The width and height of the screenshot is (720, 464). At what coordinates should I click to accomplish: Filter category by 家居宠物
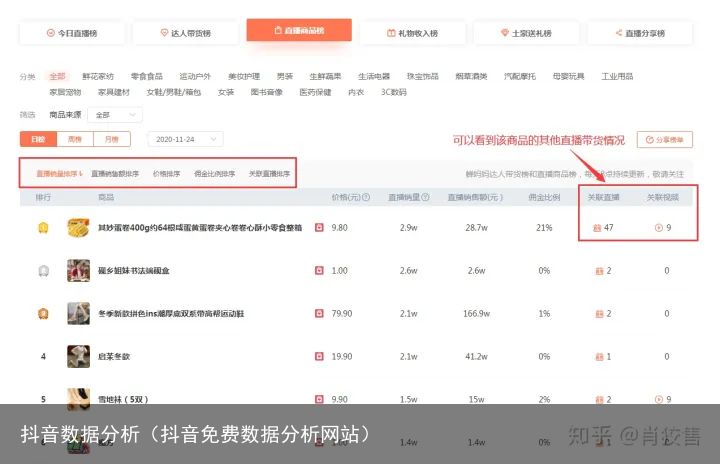point(65,92)
